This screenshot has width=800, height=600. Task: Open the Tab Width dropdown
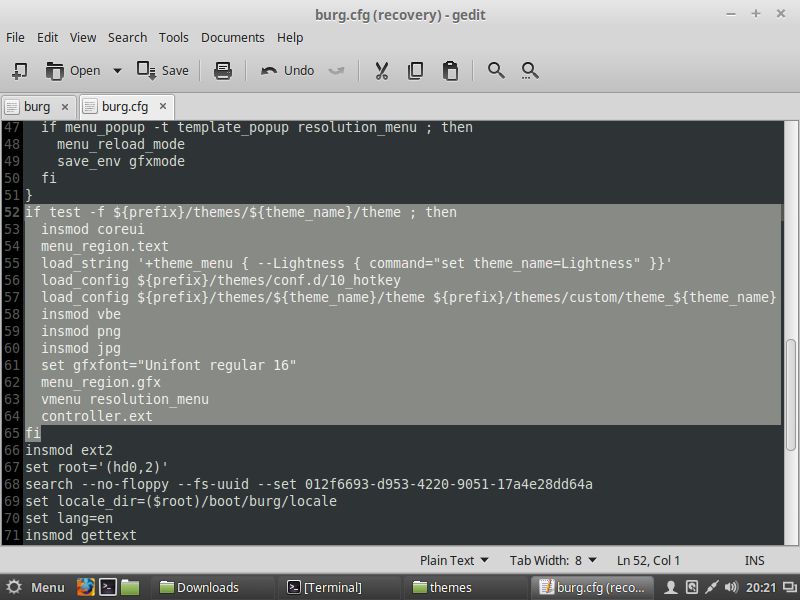tap(553, 560)
